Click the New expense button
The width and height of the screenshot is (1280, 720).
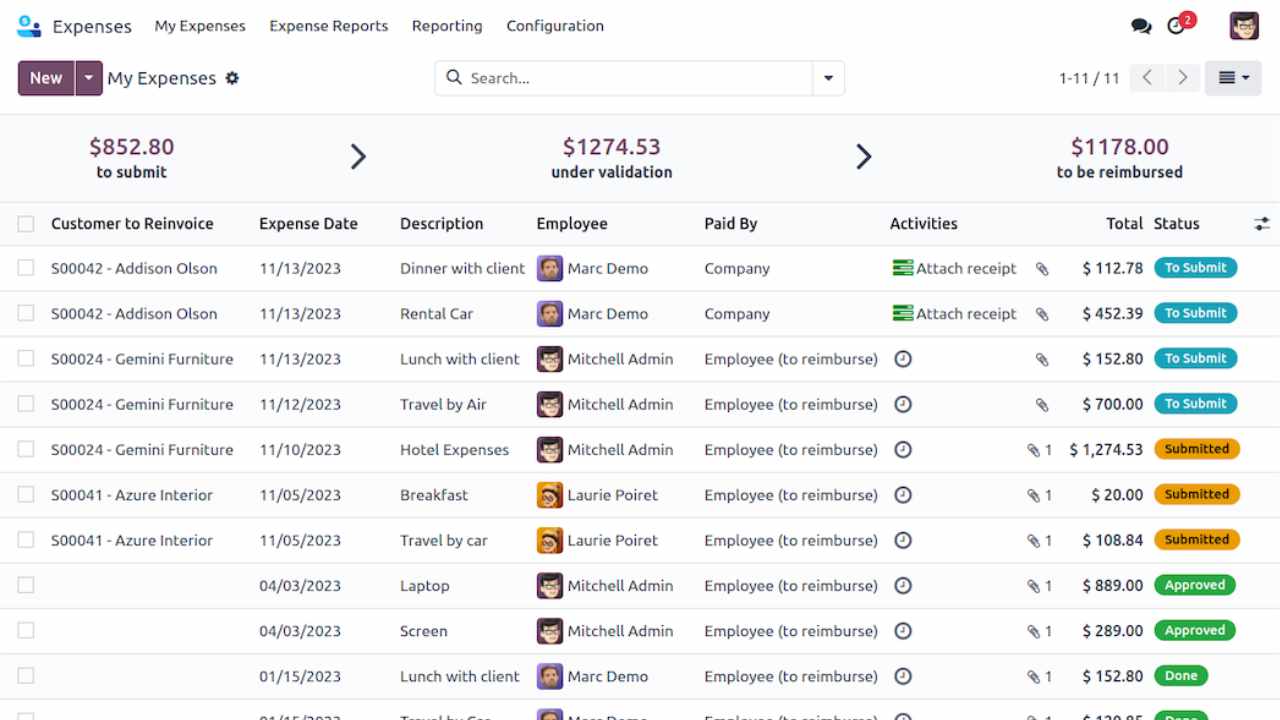pos(46,78)
